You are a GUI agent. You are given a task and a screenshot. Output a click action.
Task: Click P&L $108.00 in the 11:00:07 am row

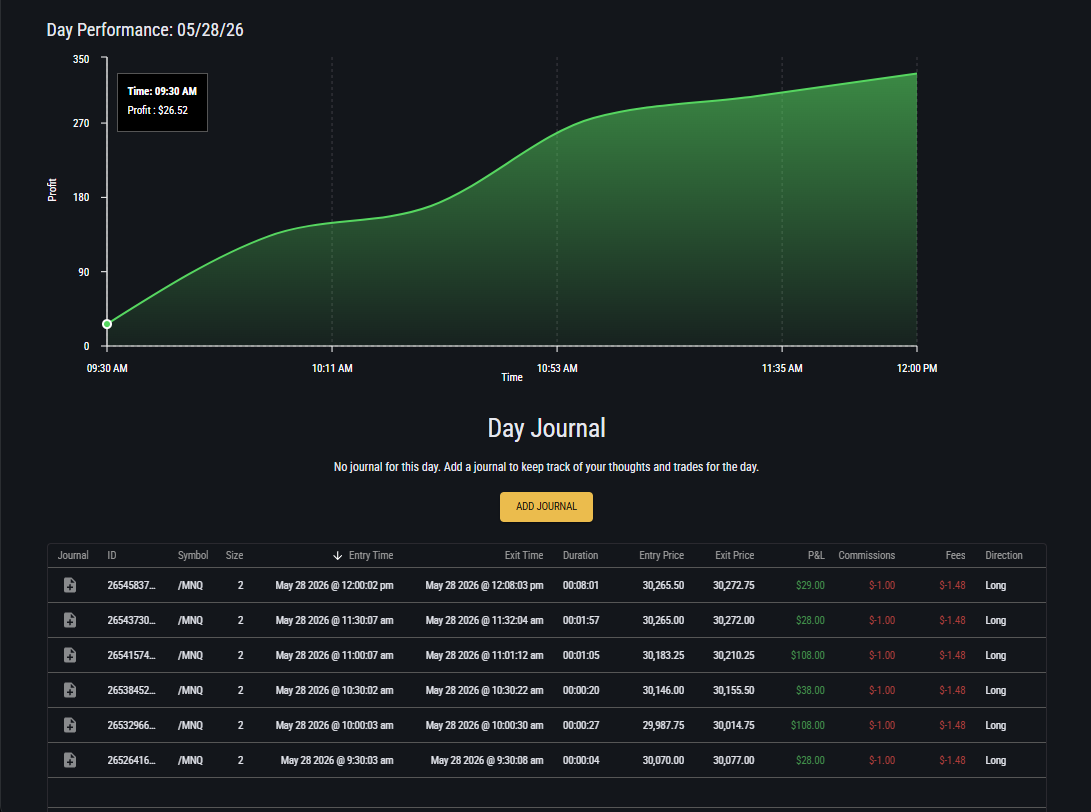click(808, 655)
